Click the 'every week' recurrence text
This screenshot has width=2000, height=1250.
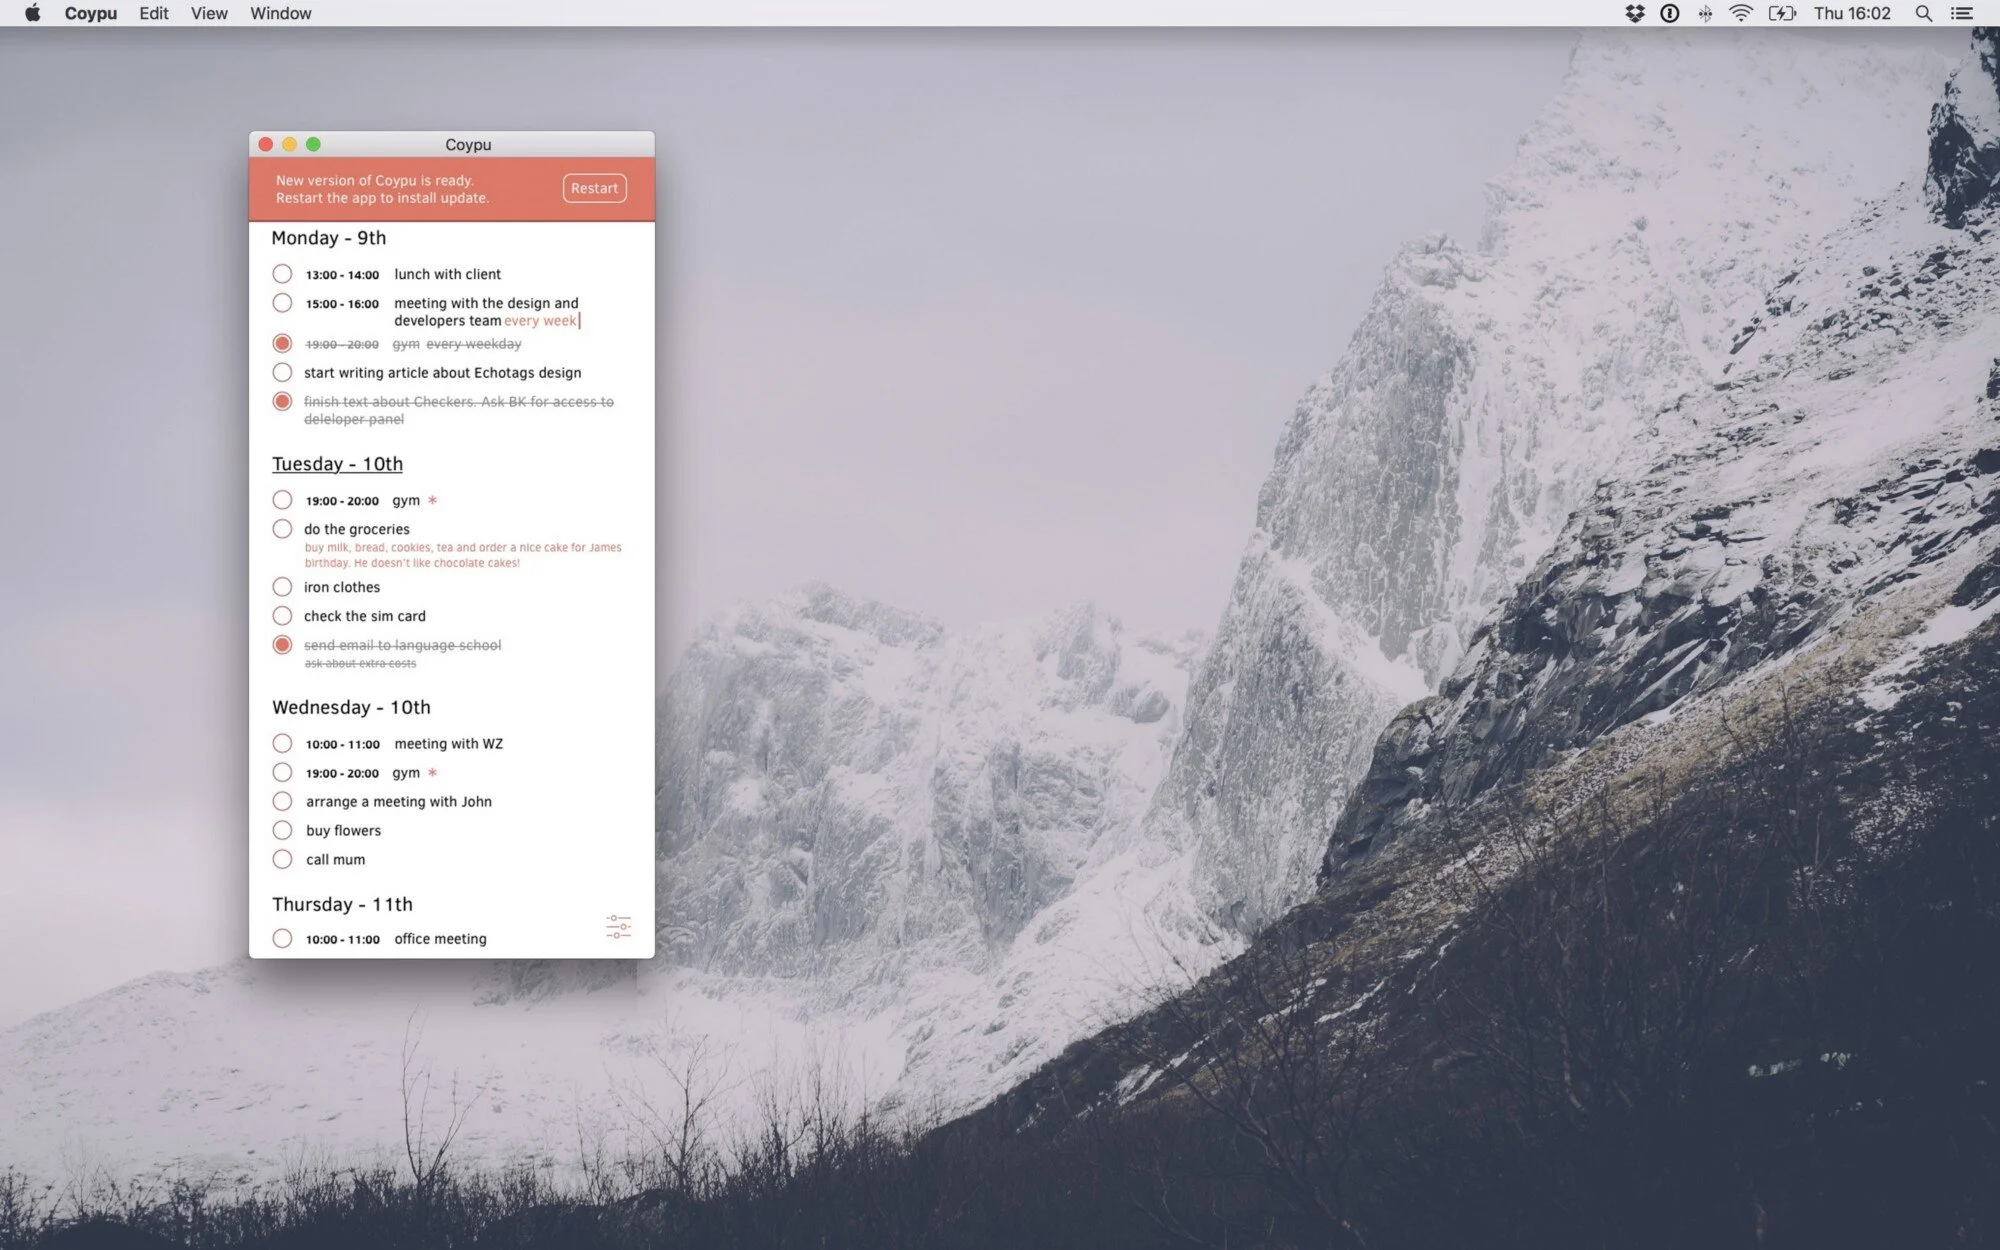tap(540, 321)
